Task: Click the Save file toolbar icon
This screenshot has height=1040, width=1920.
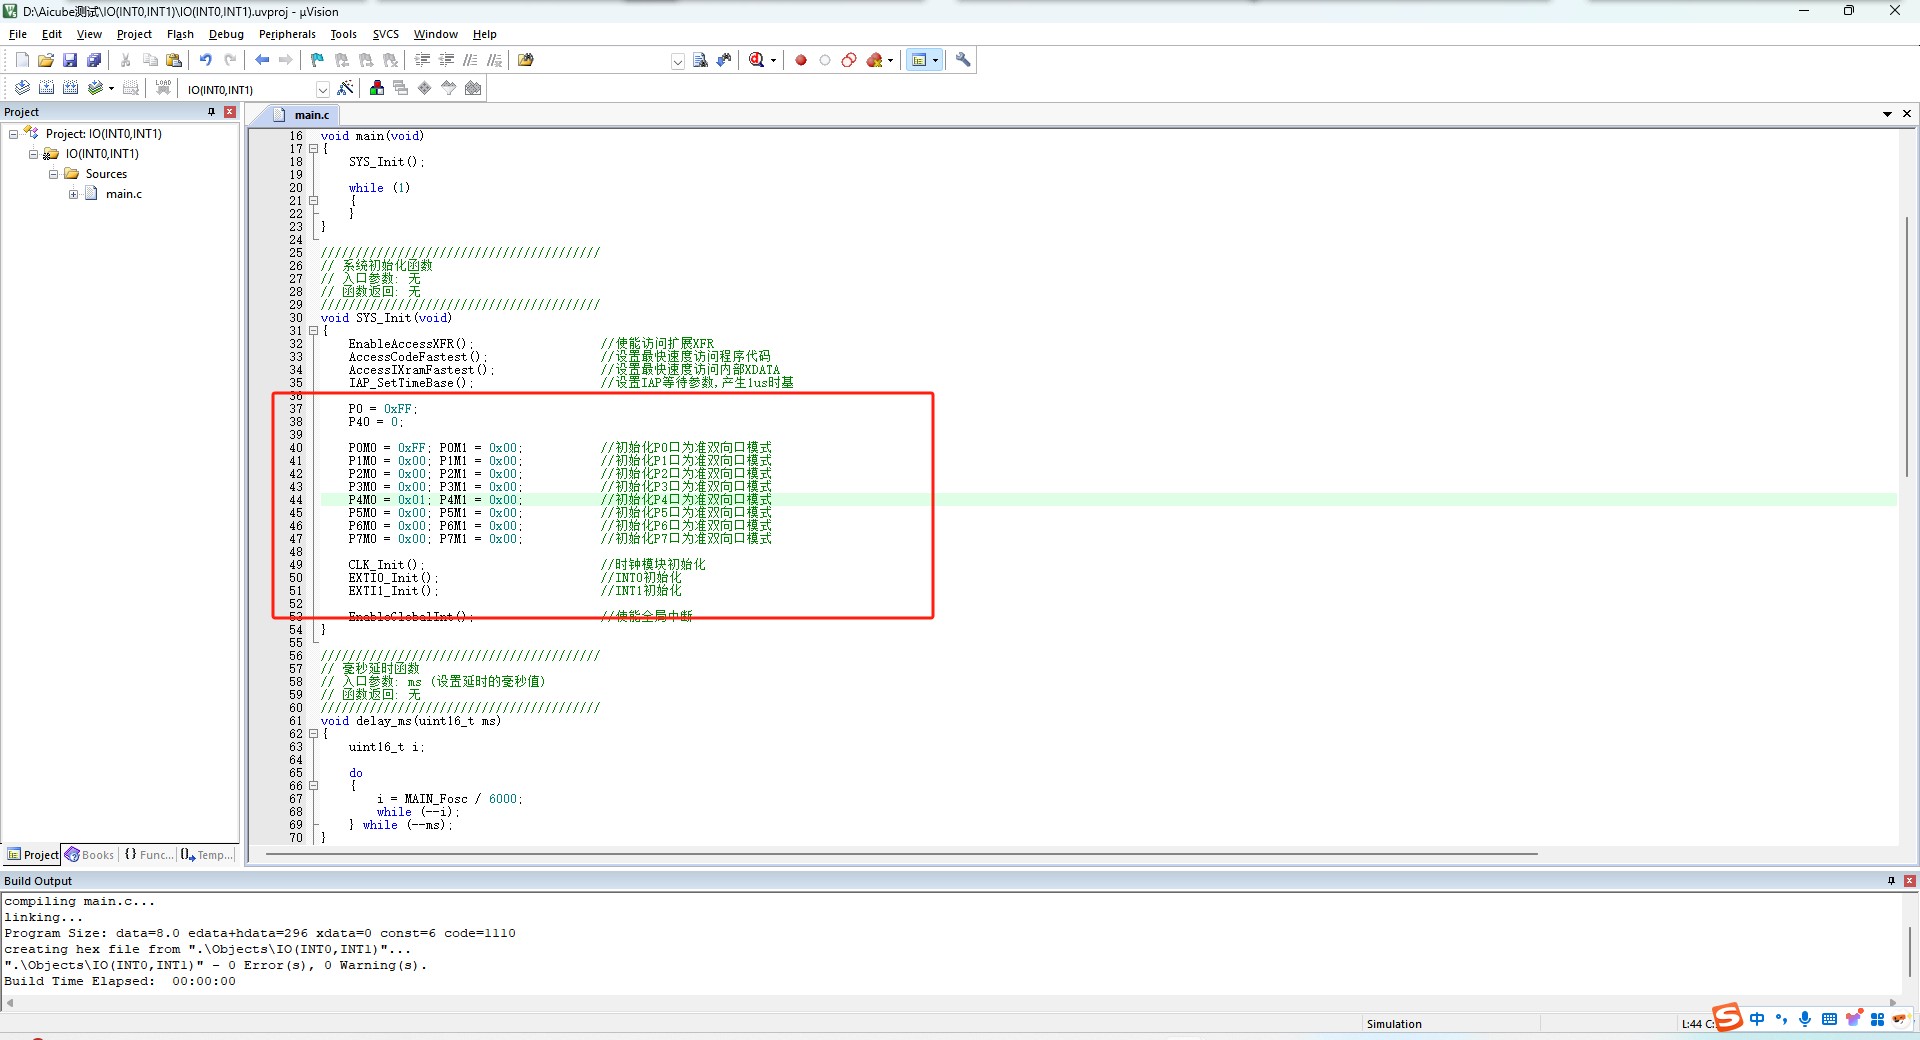Action: (x=70, y=60)
